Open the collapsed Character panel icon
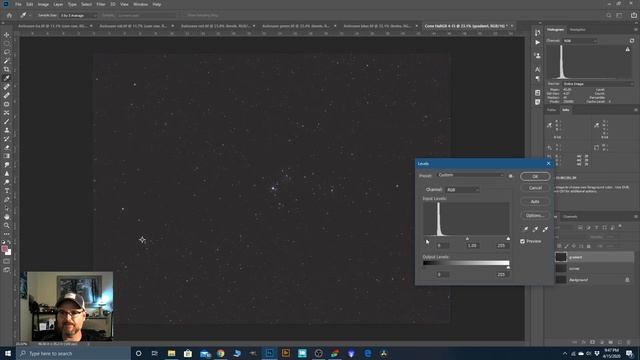 pyautogui.click(x=538, y=69)
